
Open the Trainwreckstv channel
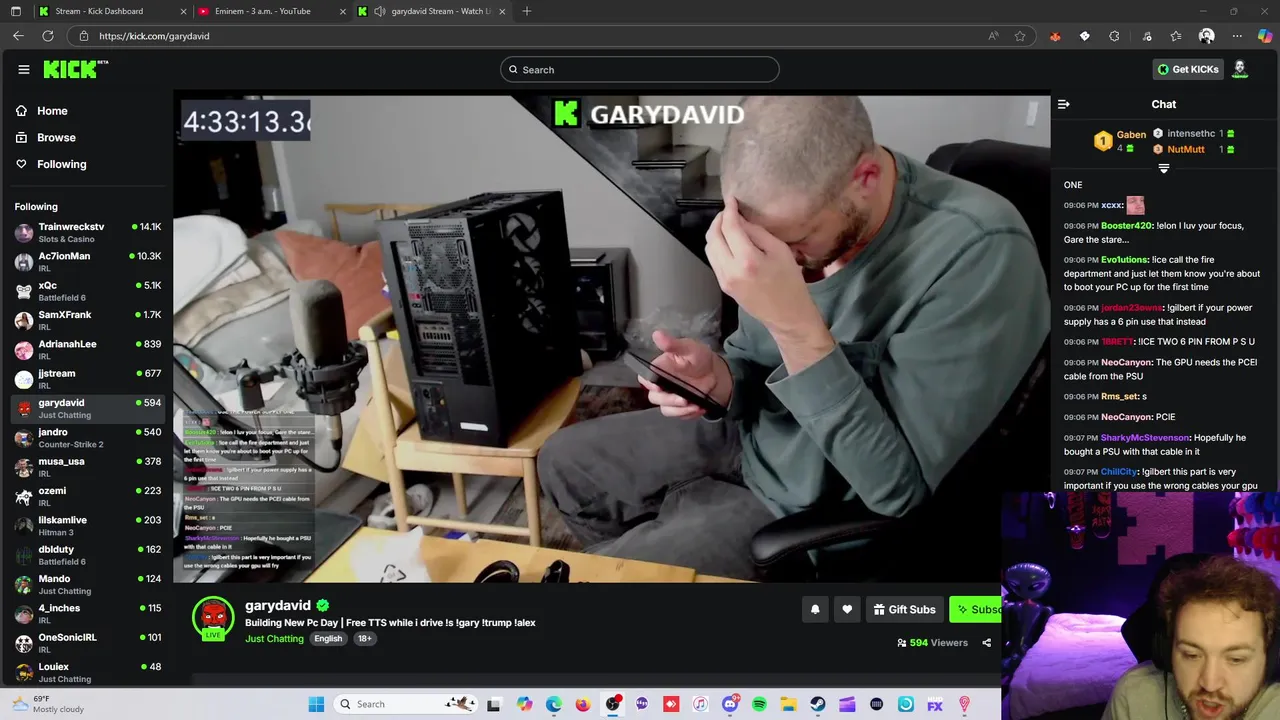click(x=87, y=232)
